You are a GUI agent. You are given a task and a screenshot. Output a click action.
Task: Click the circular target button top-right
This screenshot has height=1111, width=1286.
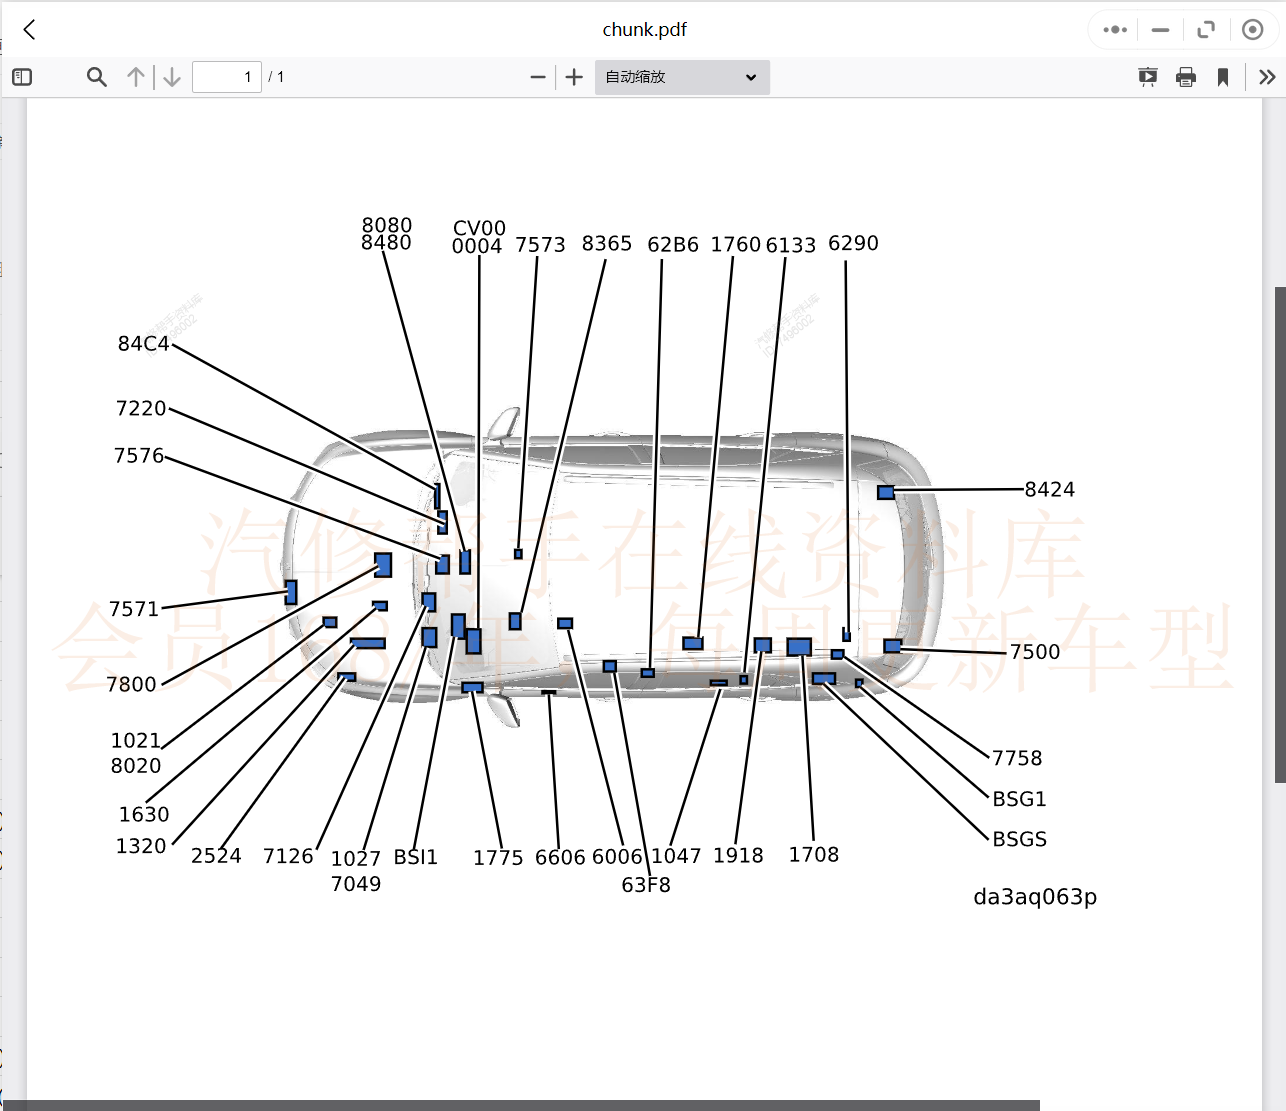[1252, 30]
